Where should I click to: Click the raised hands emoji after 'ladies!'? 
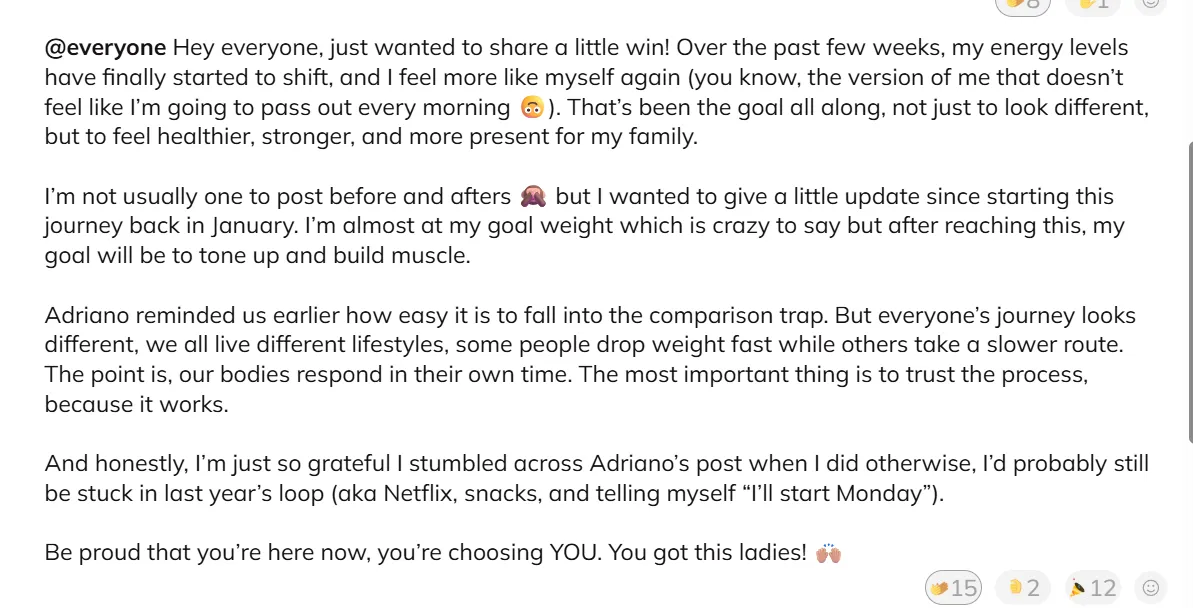(828, 552)
